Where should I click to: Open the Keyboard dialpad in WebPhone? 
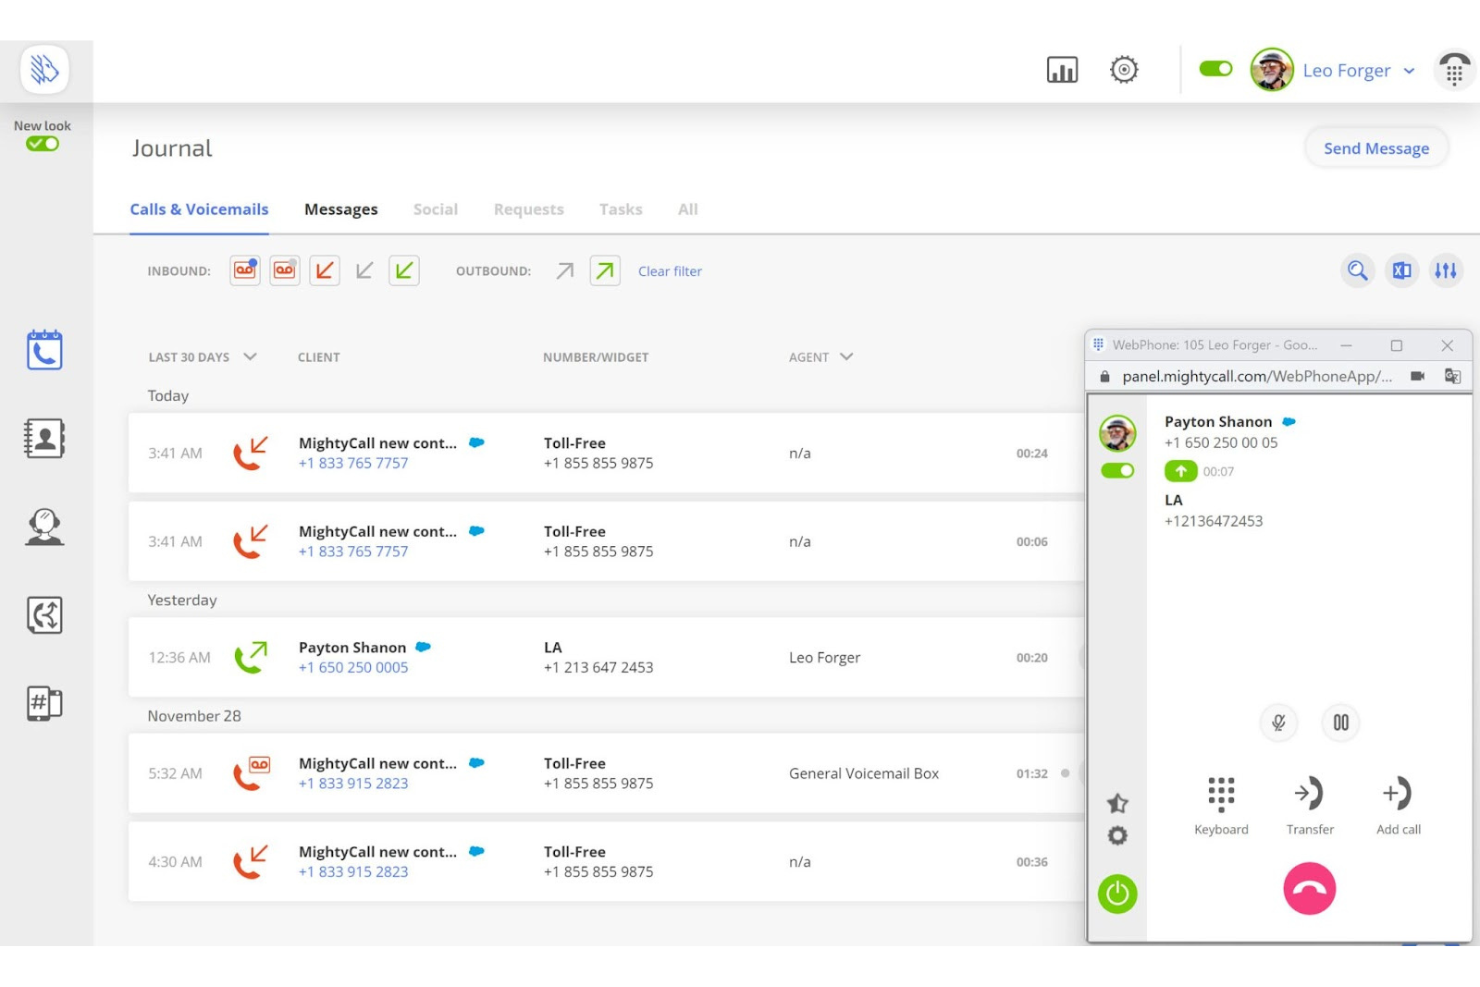1220,795
